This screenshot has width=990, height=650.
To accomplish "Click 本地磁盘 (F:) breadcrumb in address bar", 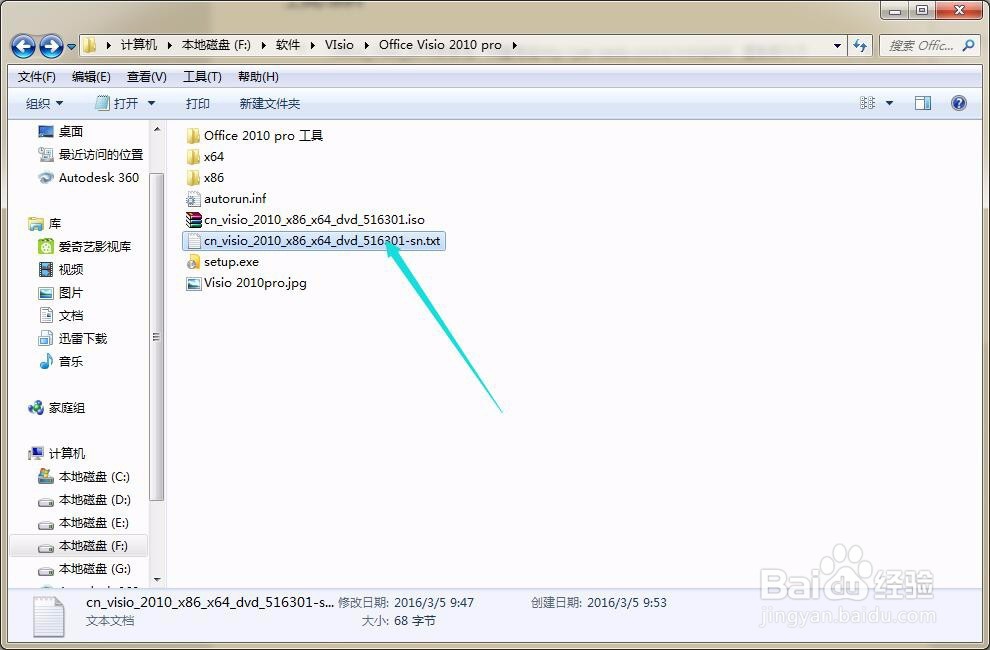I will [x=216, y=45].
